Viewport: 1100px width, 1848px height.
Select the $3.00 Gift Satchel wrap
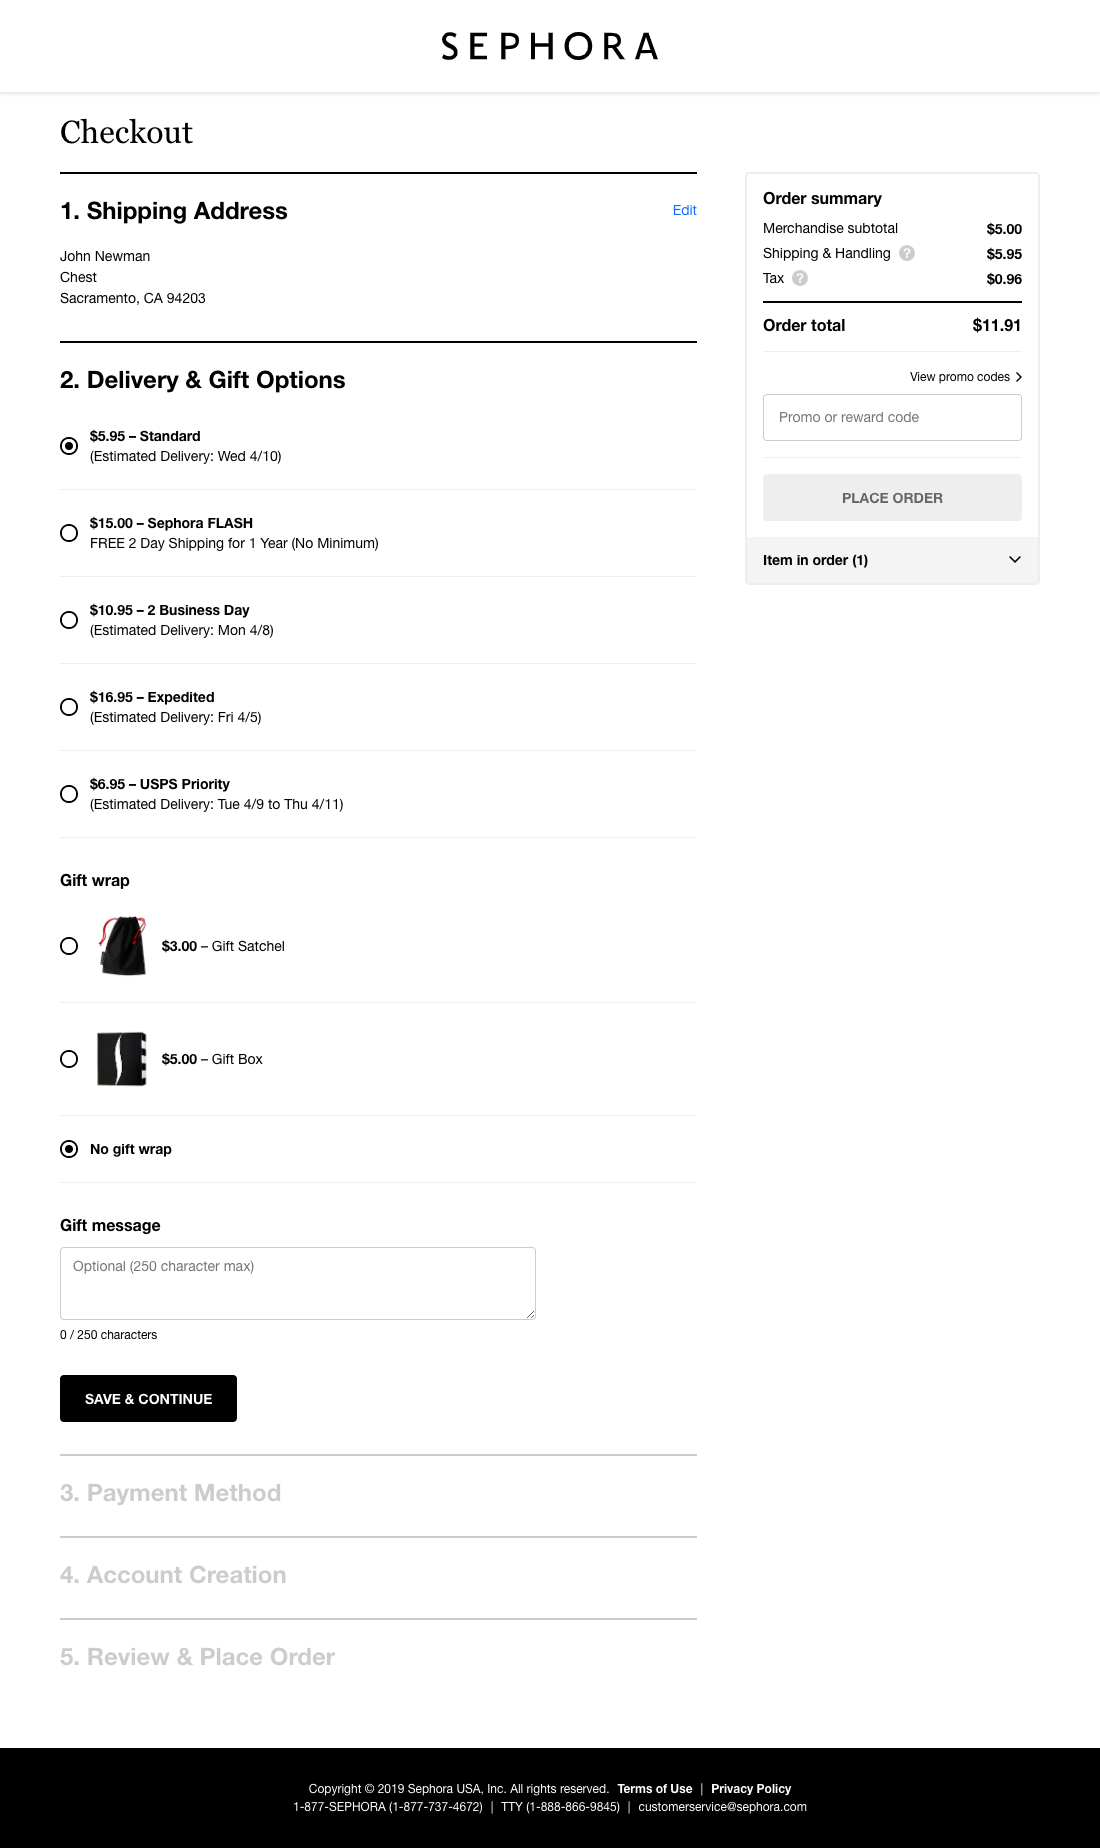(69, 945)
